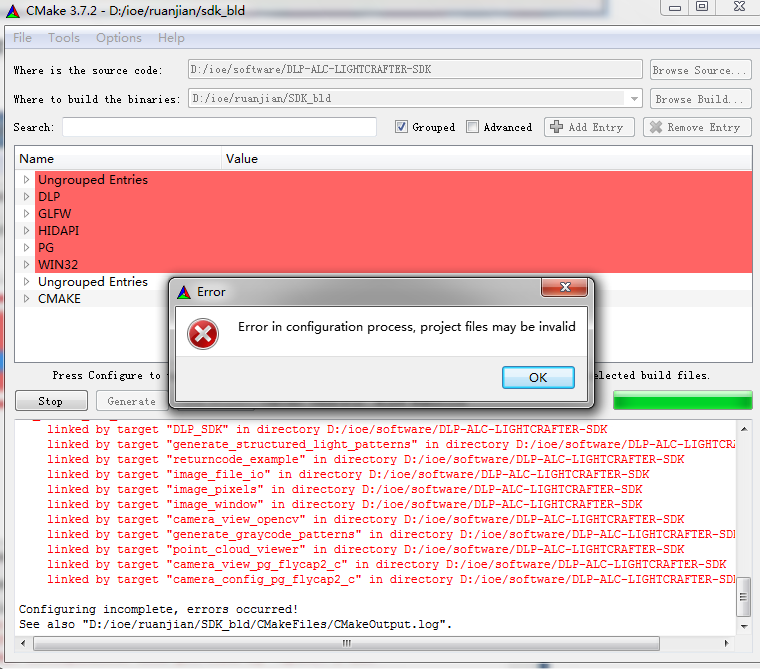Click OK in the Error dialog
This screenshot has height=669, width=760.
(538, 377)
